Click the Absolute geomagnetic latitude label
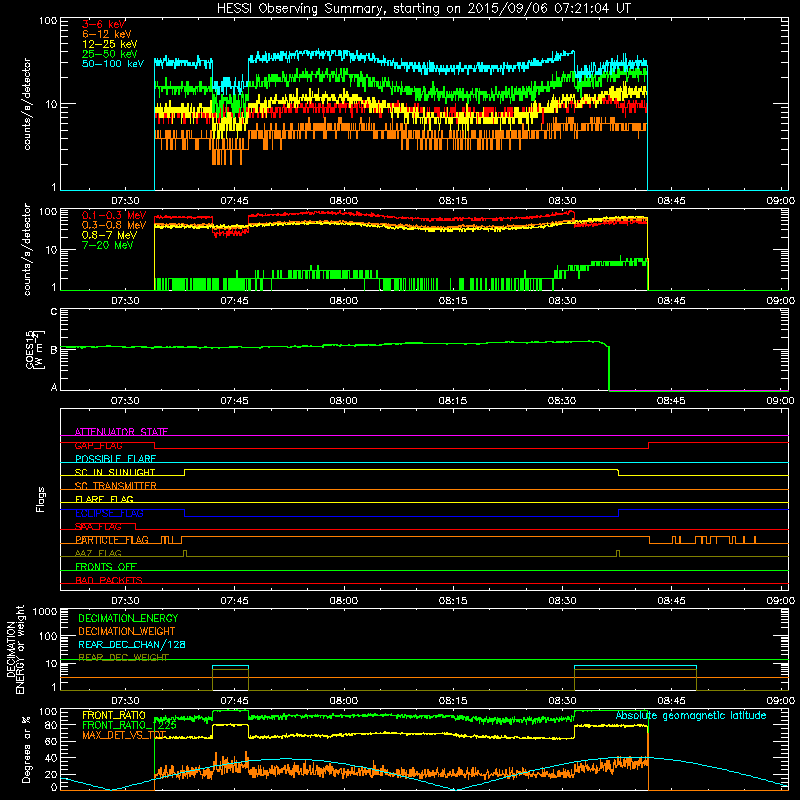This screenshot has width=800, height=800. coord(691,715)
